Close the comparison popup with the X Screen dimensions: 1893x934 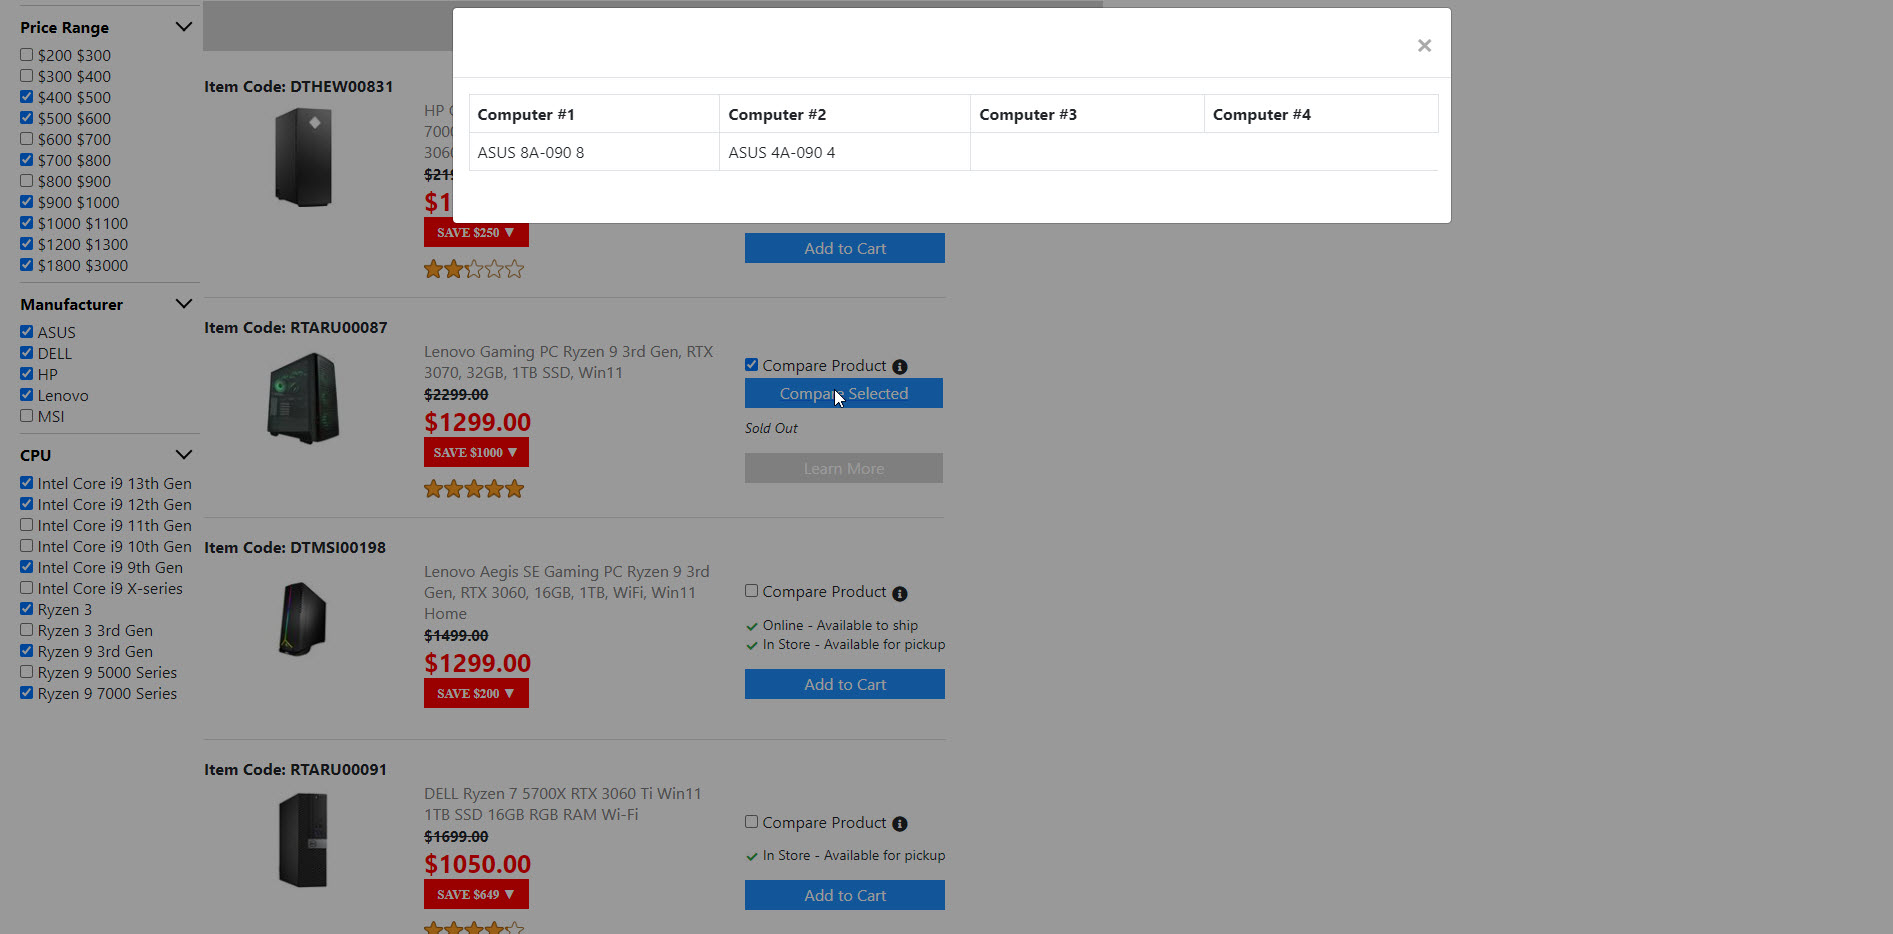1424,46
